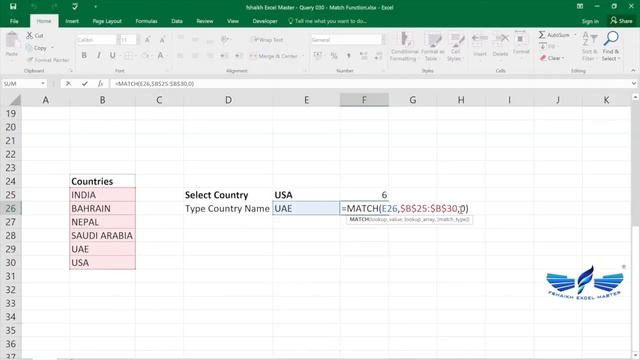Open Customize Quick Access Toolbar arrow
640x360 pixels.
point(96,7)
